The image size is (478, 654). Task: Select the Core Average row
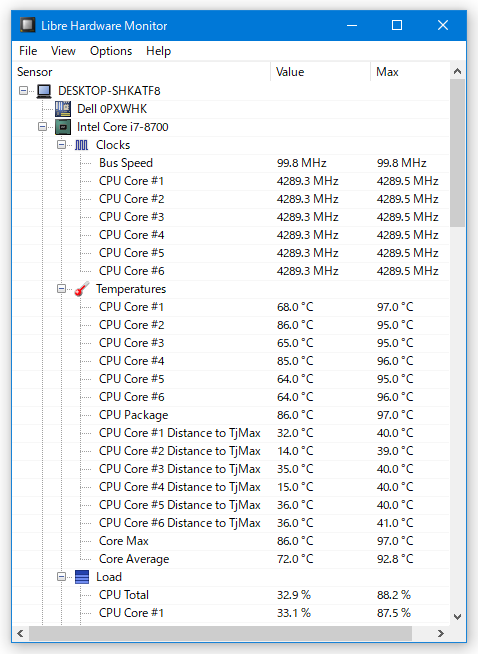[x=231, y=559]
